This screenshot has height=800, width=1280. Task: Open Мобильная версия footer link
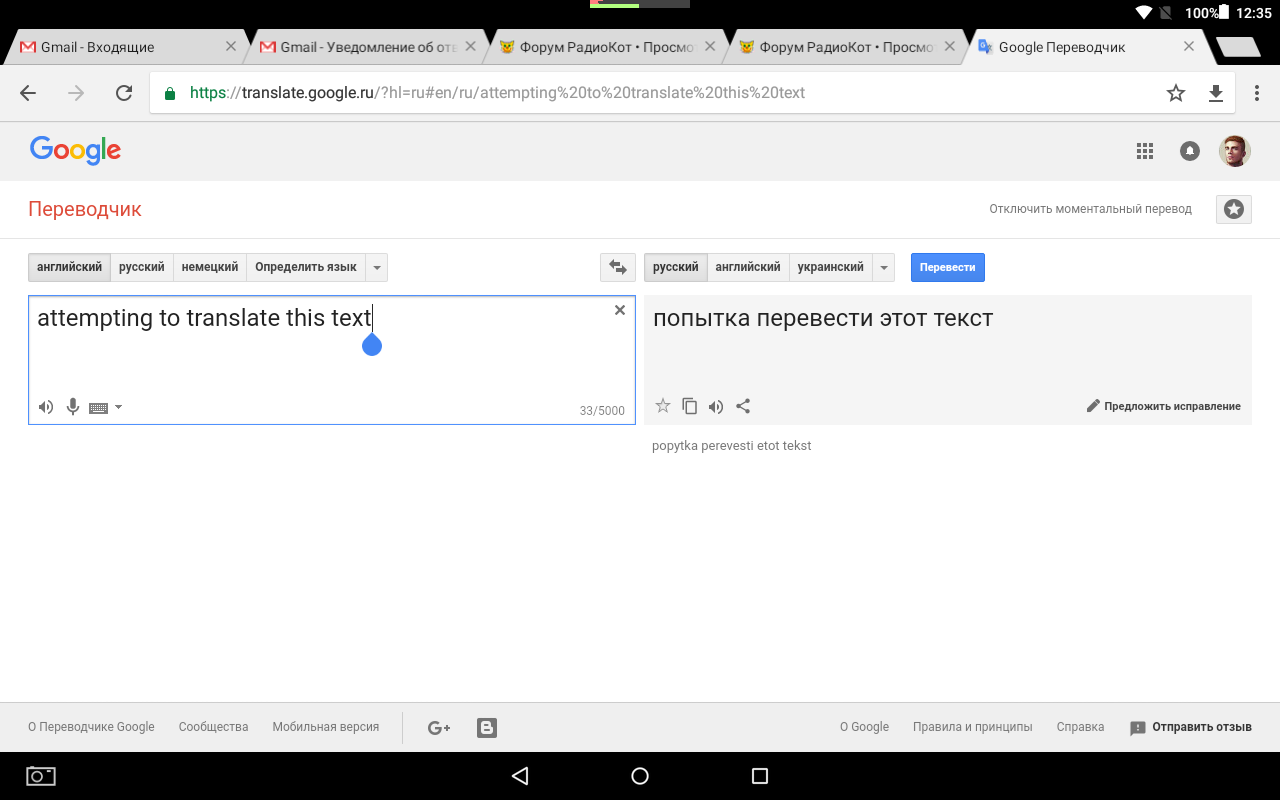(326, 727)
